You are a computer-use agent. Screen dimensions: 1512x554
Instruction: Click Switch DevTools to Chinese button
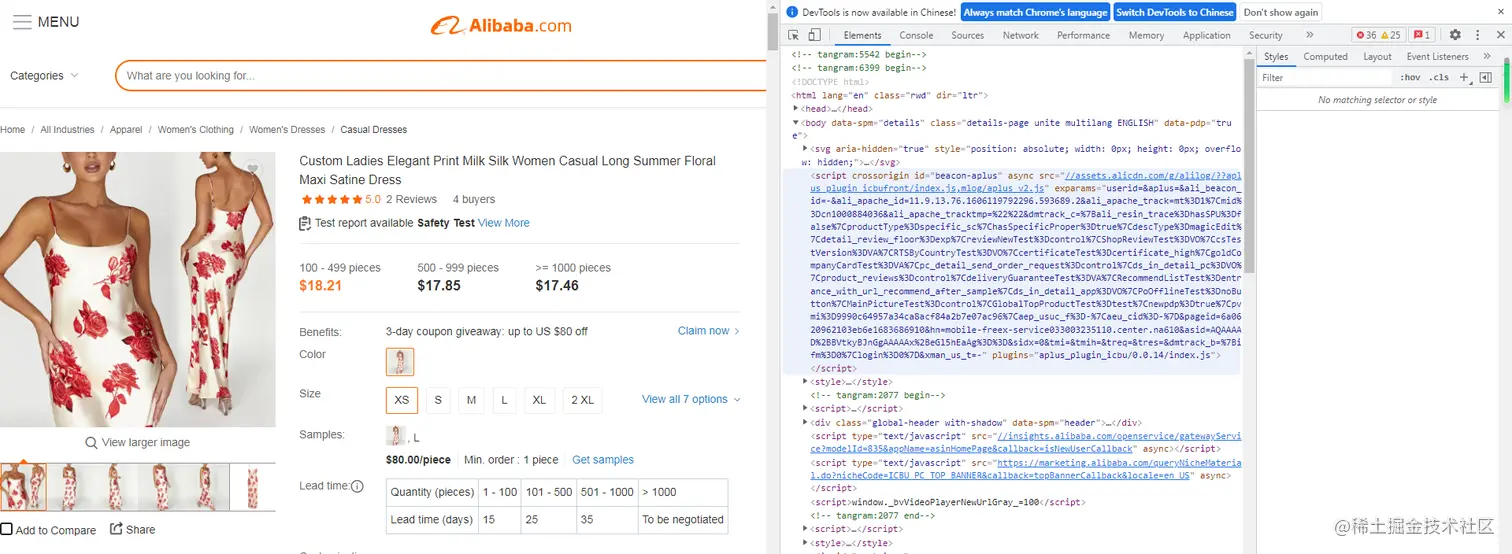(x=1174, y=12)
